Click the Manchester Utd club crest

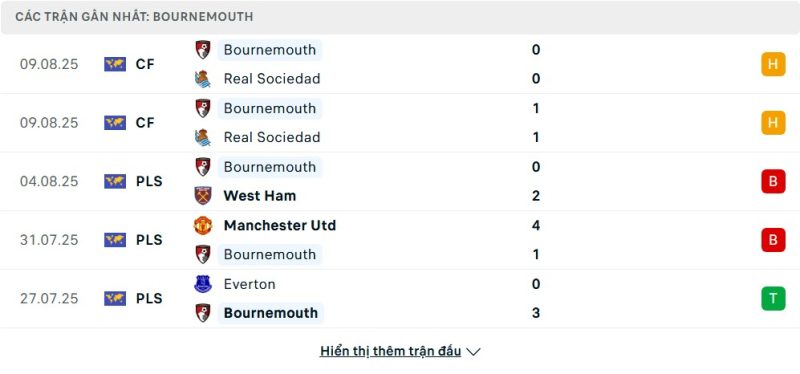point(203,225)
